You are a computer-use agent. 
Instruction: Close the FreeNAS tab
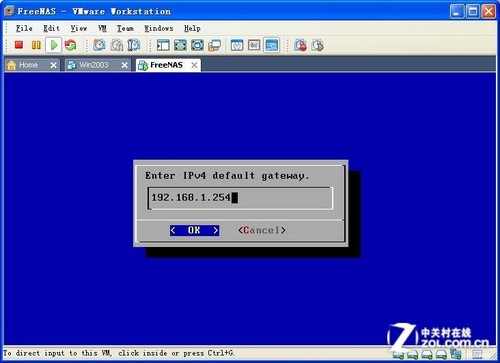[x=194, y=65]
